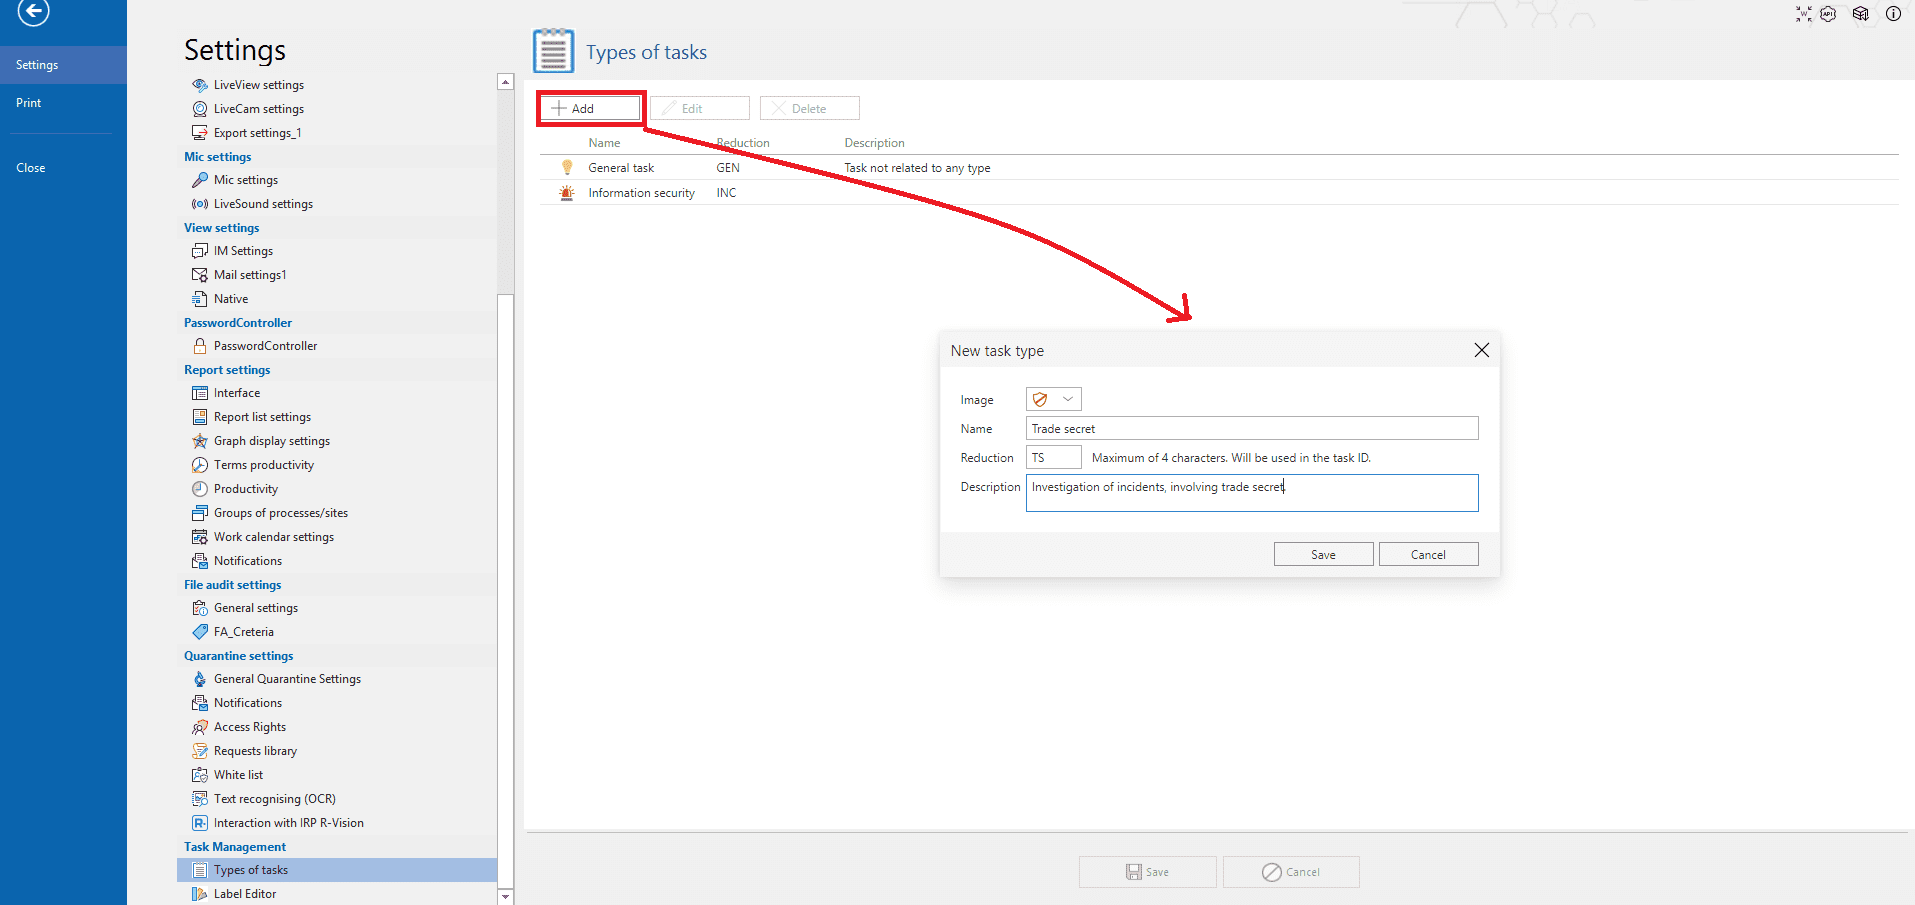Viewport: 1915px width, 905px height.
Task: Open Notifications under Report settings
Action: 248,561
